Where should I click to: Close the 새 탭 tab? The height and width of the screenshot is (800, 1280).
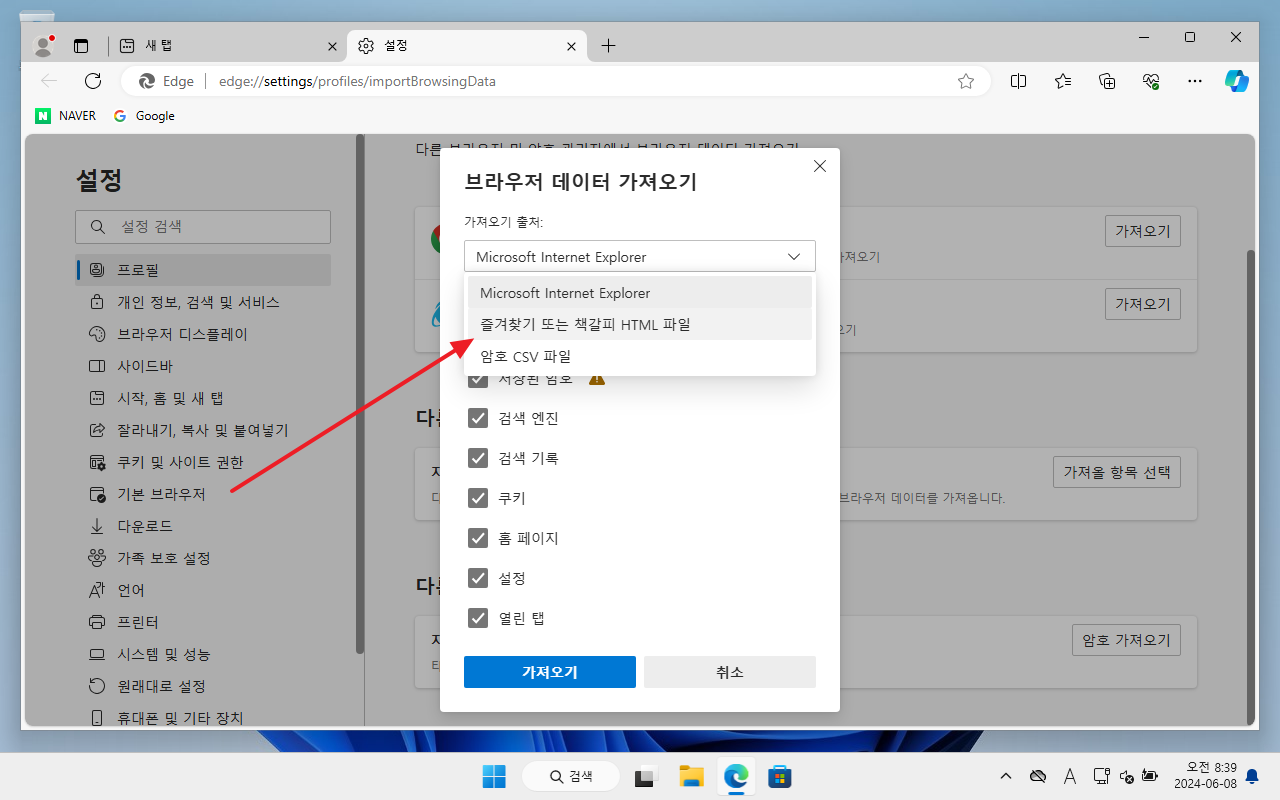point(332,46)
